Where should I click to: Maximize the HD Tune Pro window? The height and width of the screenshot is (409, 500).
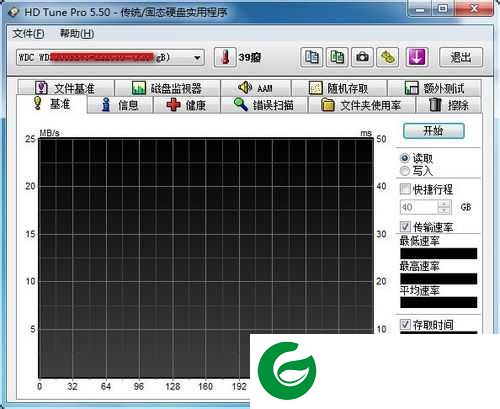click(443, 9)
